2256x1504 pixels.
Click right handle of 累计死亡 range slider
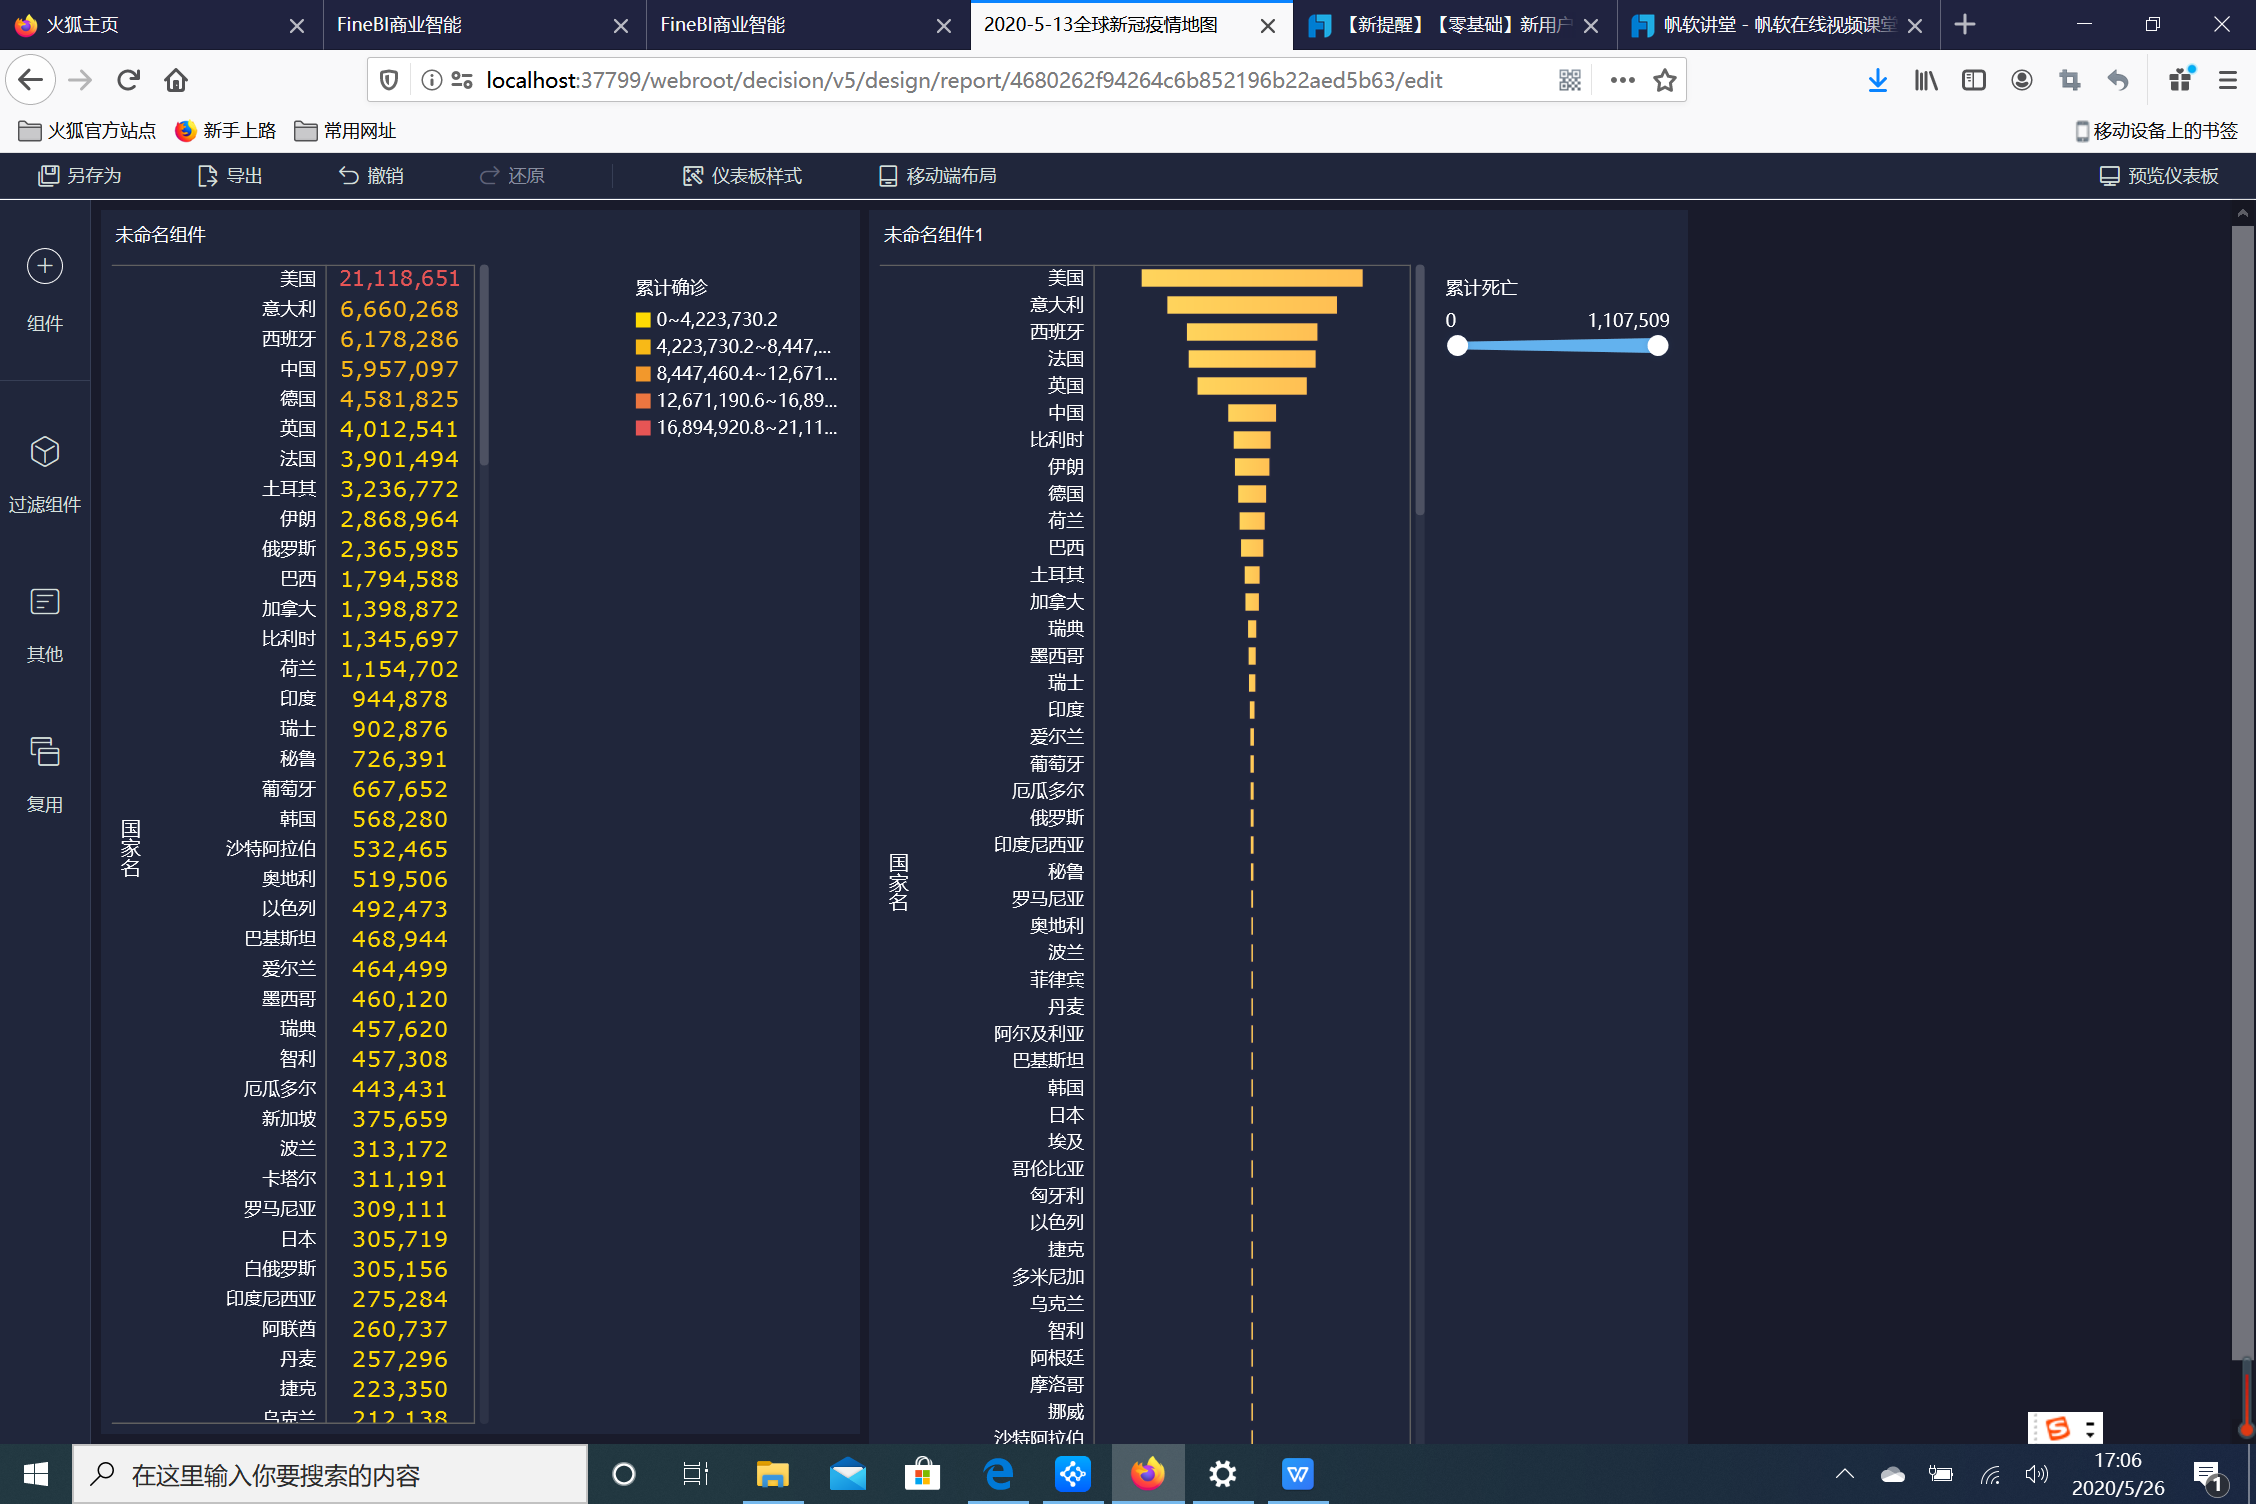pos(1657,346)
